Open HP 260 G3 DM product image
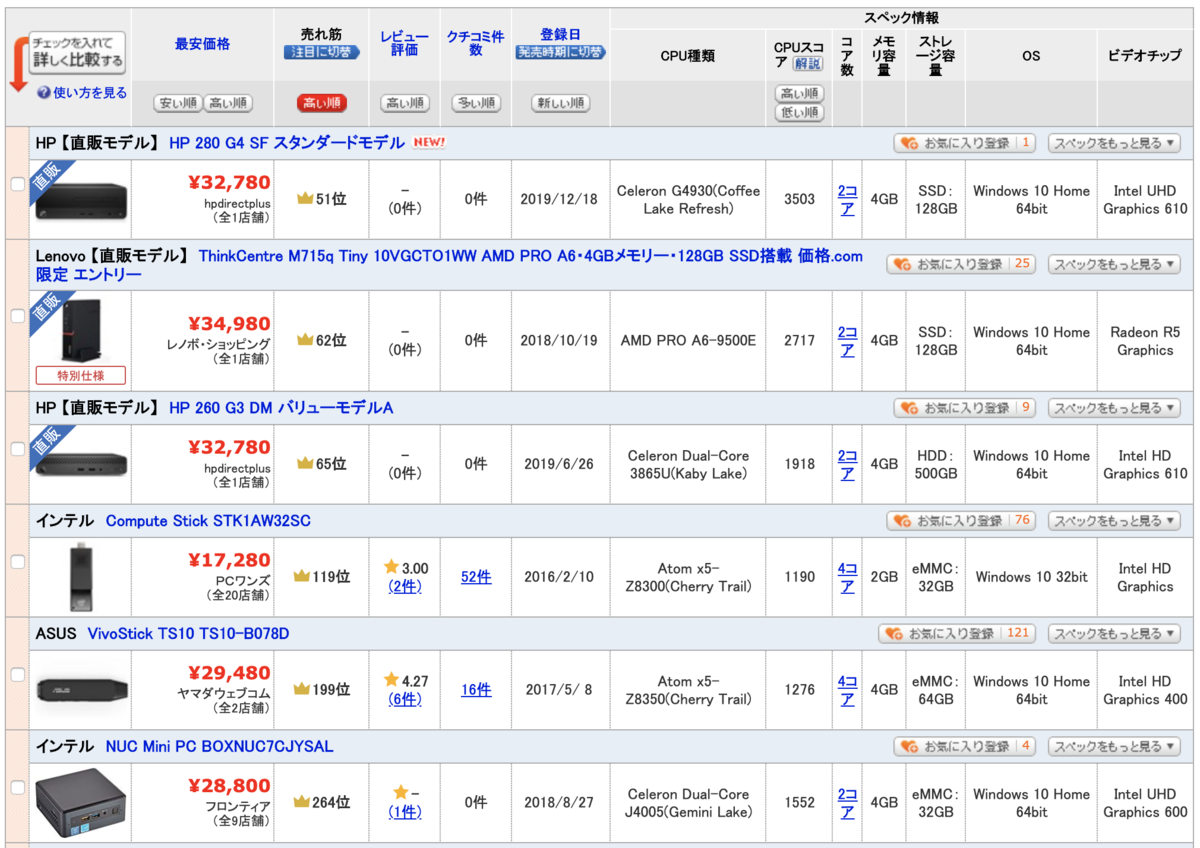This screenshot has height=848, width=1200. (82, 464)
